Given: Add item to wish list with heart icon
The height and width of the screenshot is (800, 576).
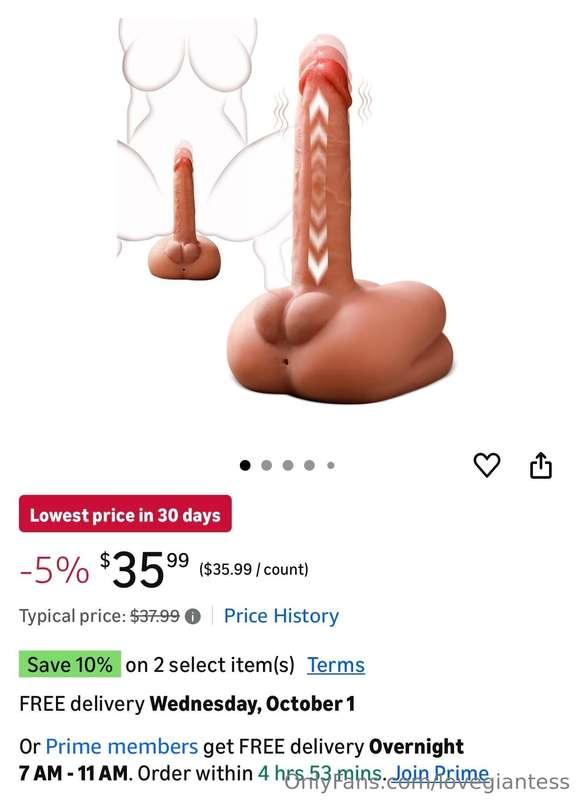Looking at the screenshot, I should pos(487,465).
